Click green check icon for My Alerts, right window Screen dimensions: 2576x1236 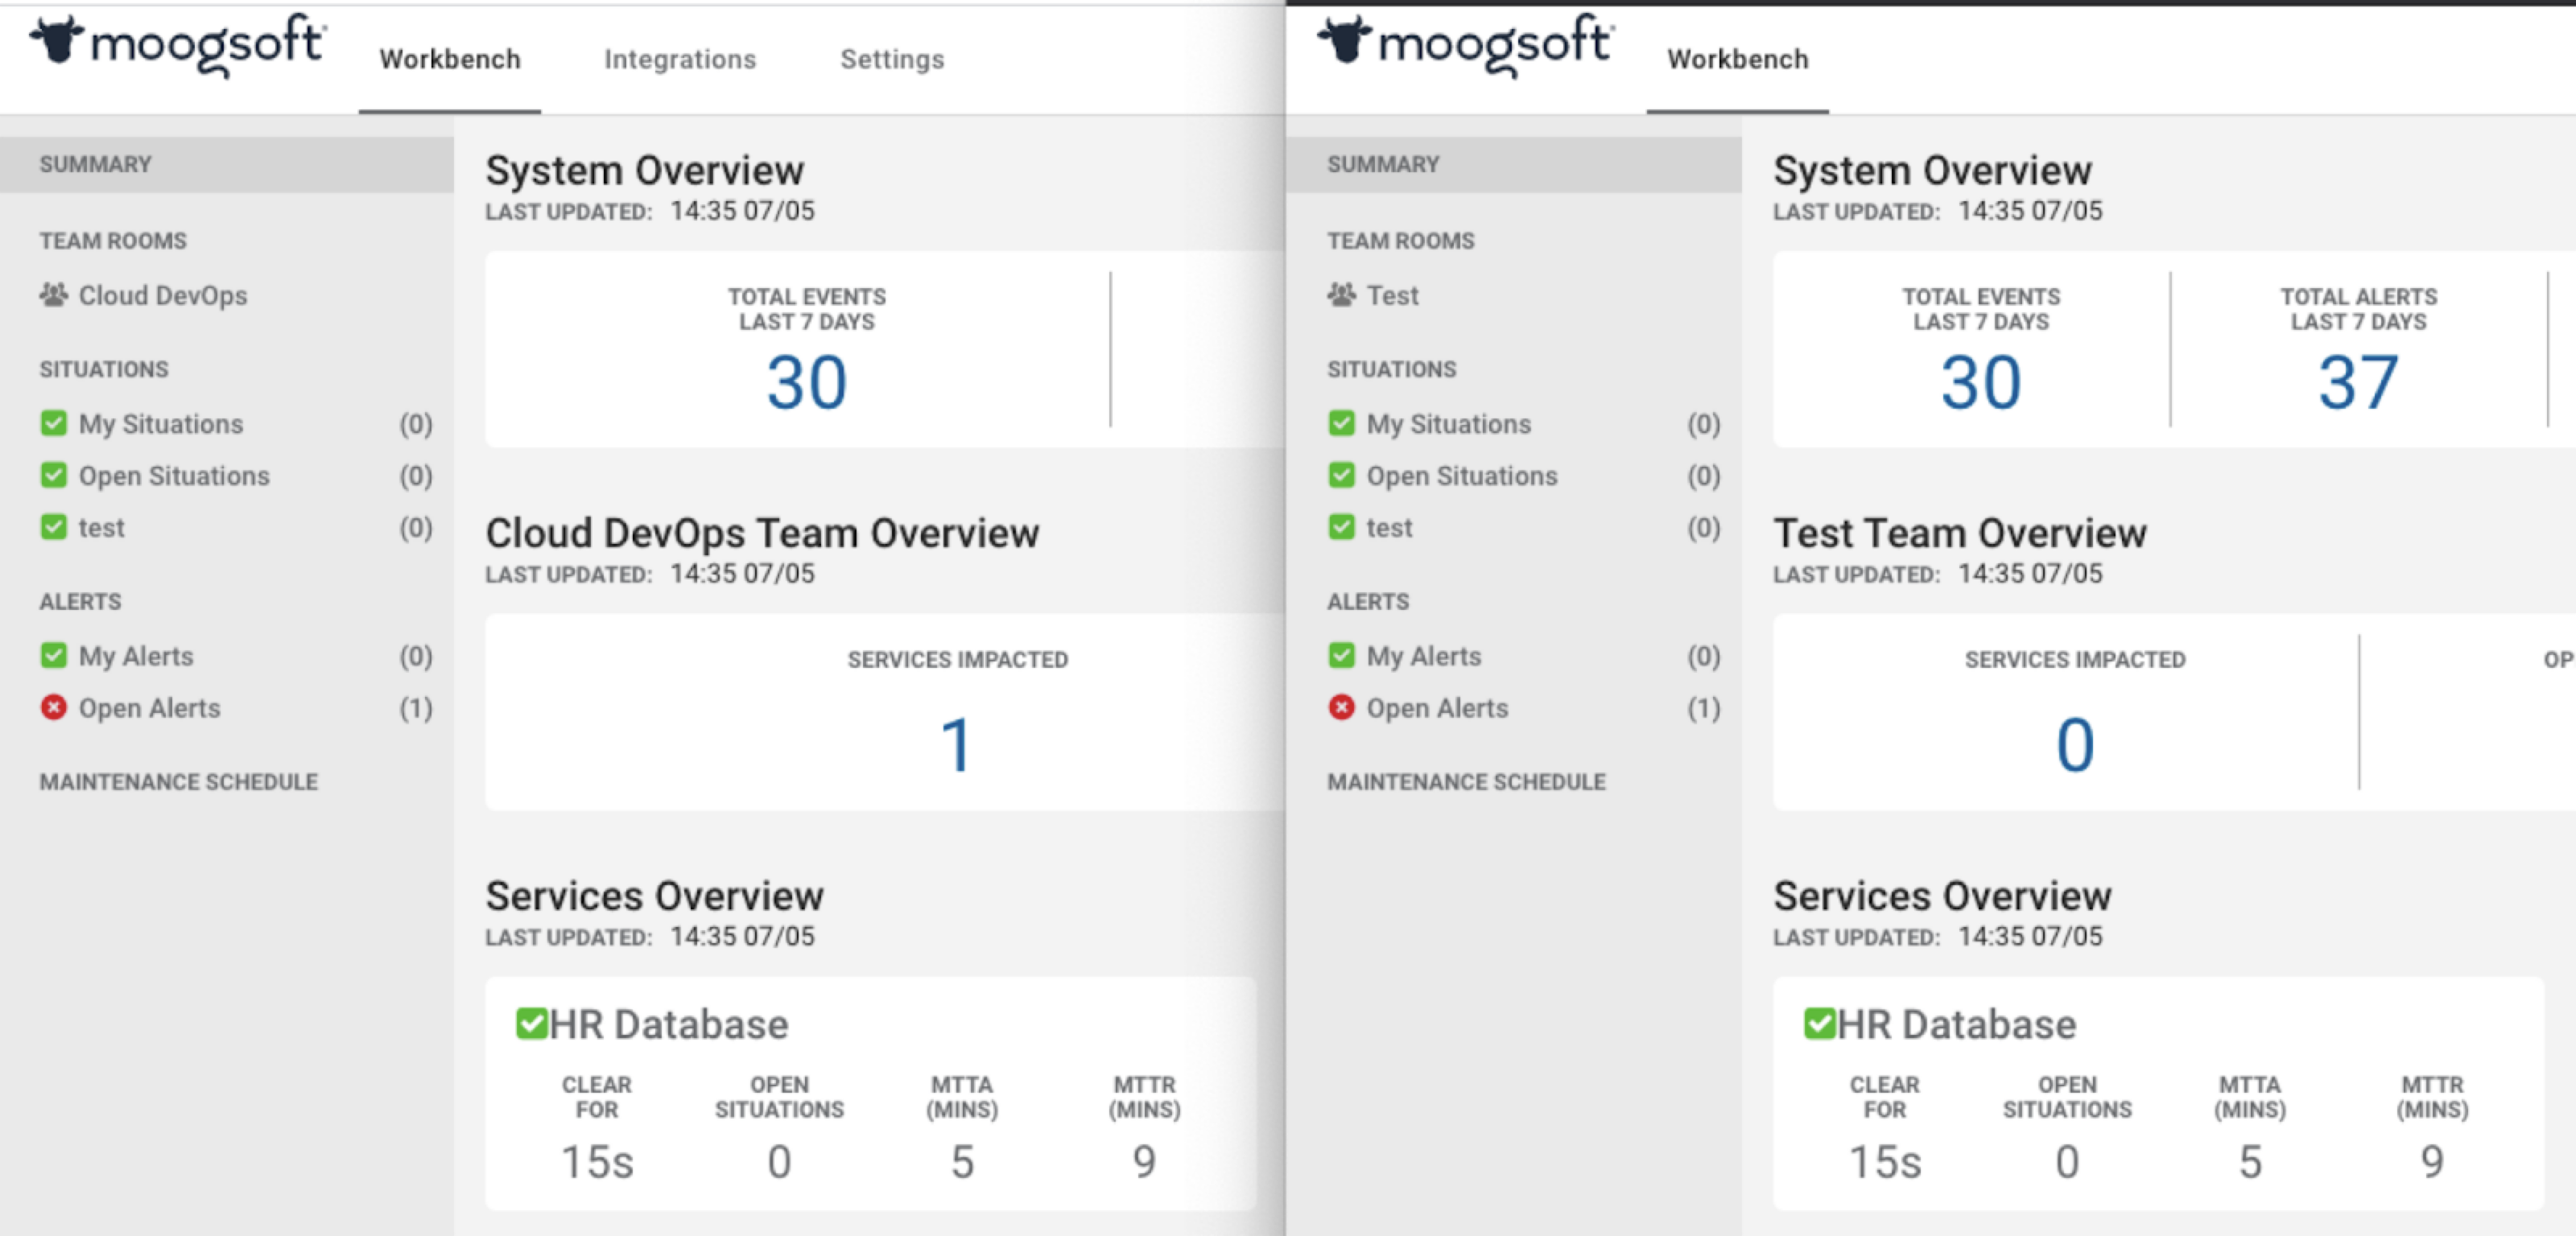(1342, 655)
